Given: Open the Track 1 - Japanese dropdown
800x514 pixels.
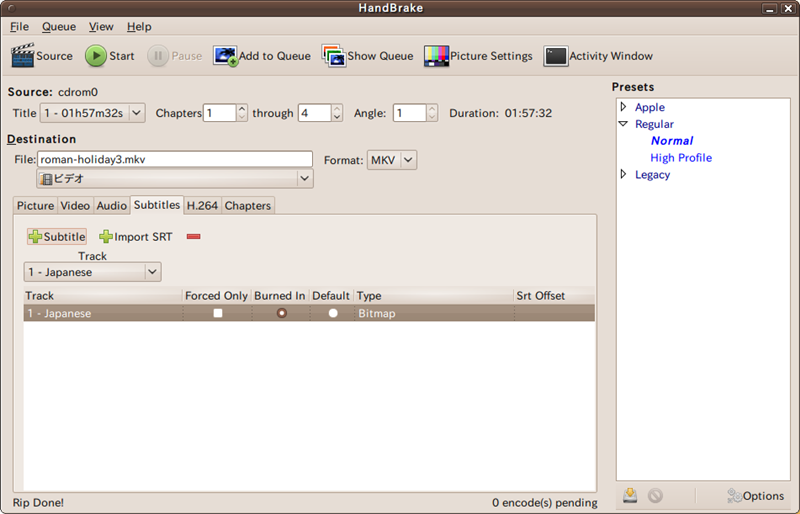Looking at the screenshot, I should [x=92, y=272].
